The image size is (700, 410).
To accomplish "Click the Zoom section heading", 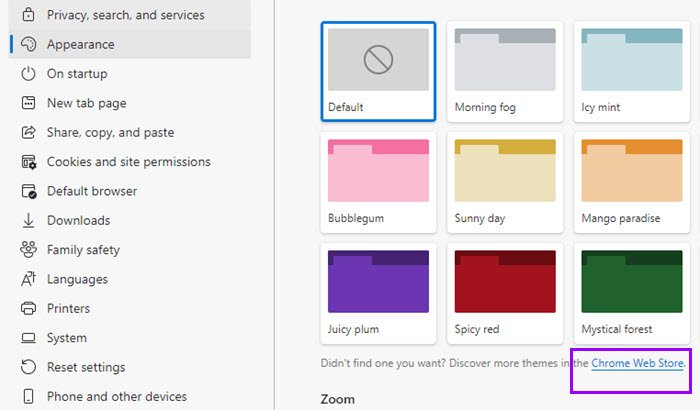I will pyautogui.click(x=338, y=399).
